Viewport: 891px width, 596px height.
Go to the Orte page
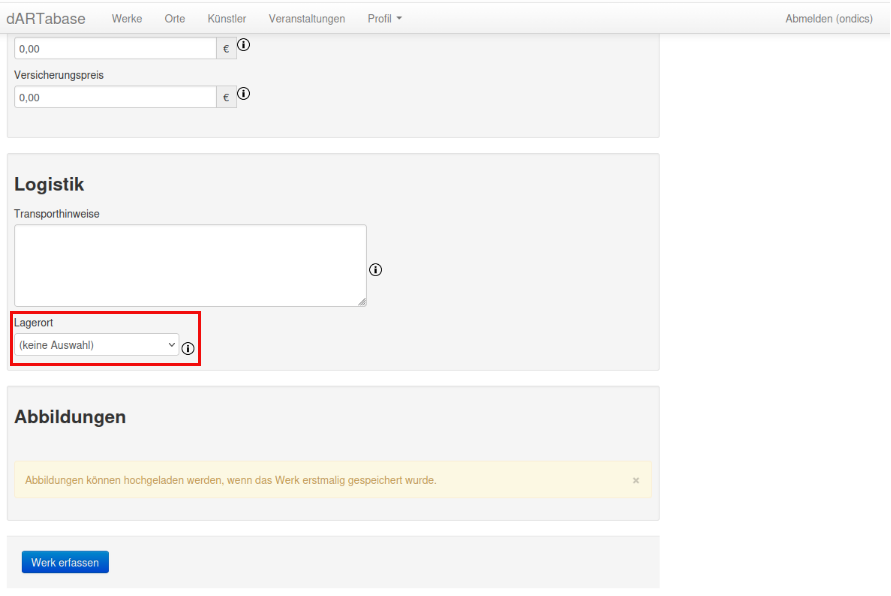[x=175, y=19]
